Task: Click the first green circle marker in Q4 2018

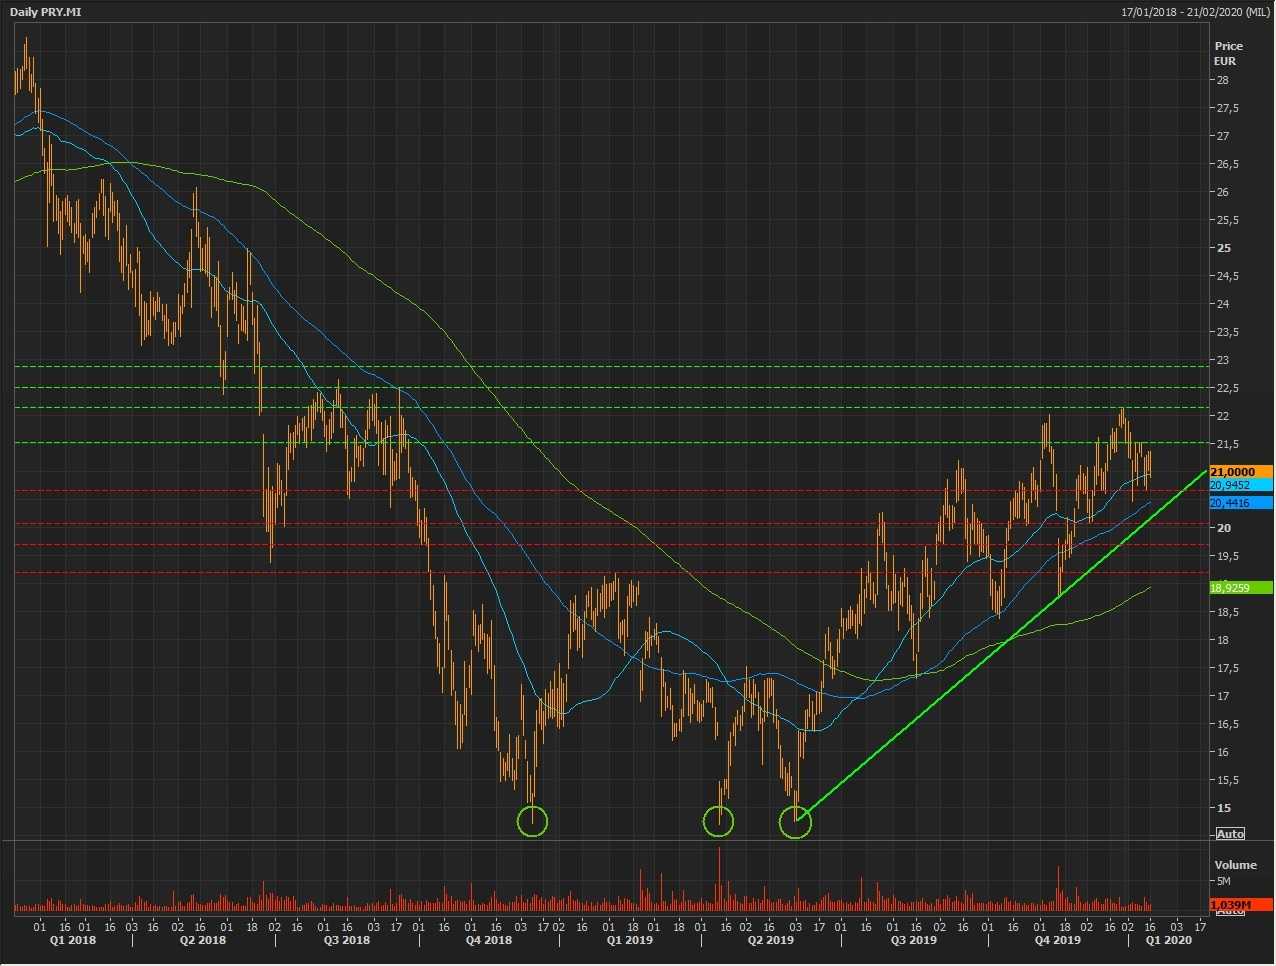Action: [532, 822]
